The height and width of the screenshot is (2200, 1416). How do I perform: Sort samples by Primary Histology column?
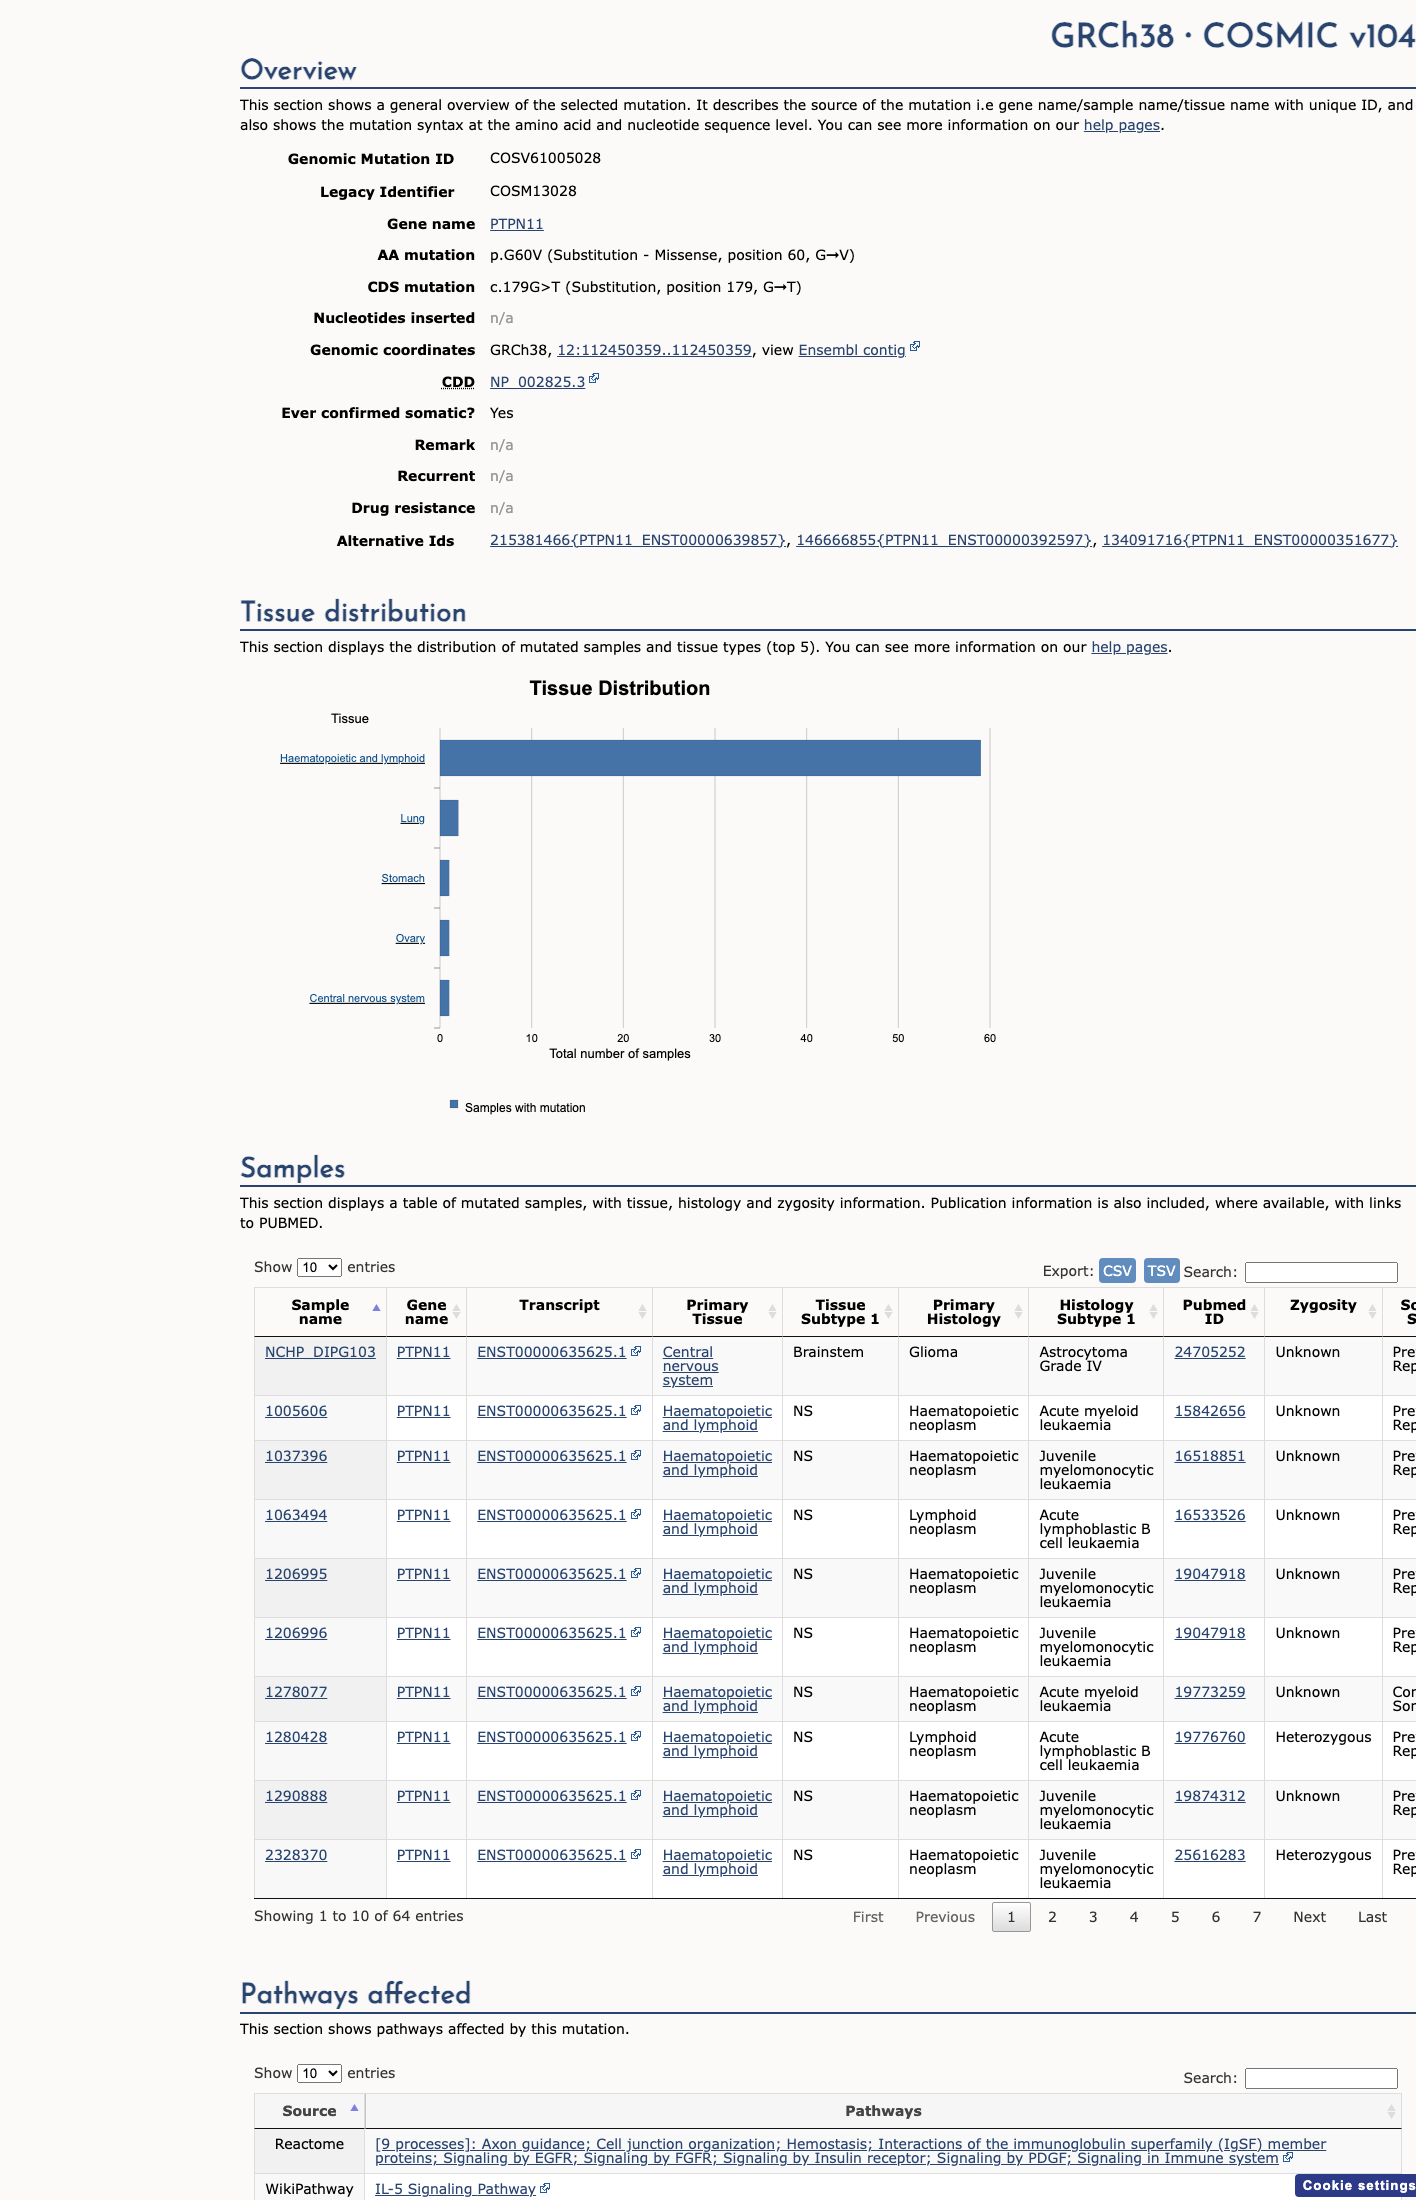[x=963, y=1312]
